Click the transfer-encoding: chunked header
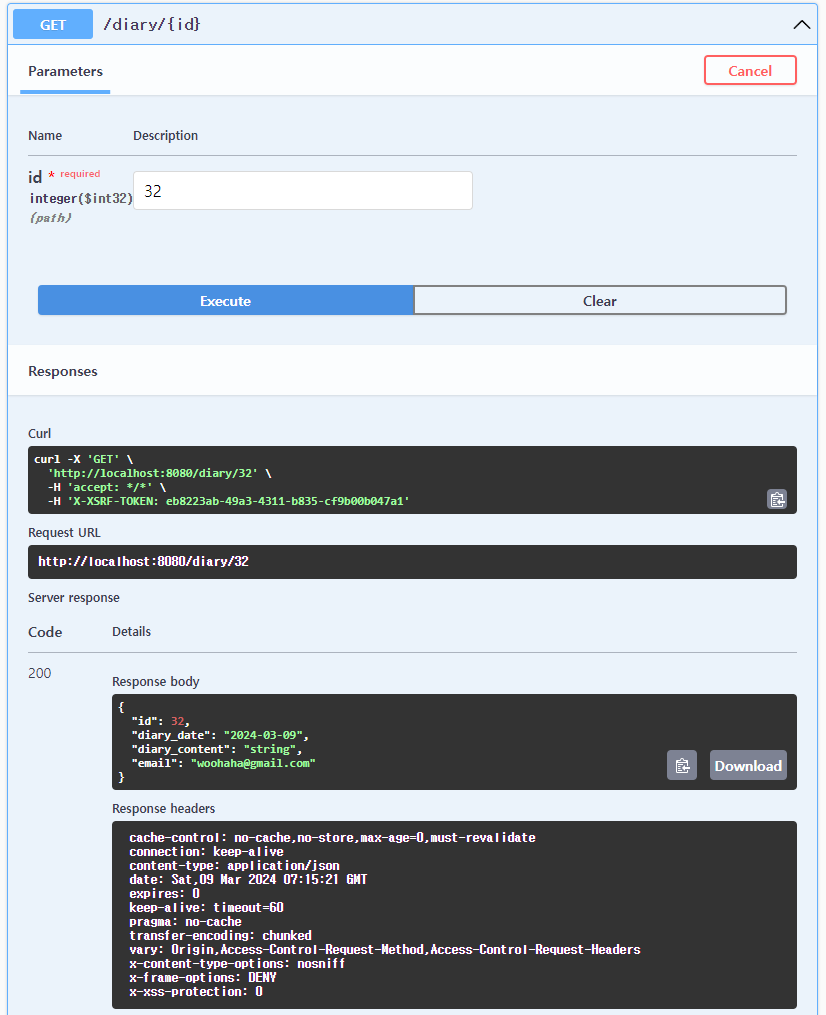This screenshot has width=826, height=1015. 220,935
